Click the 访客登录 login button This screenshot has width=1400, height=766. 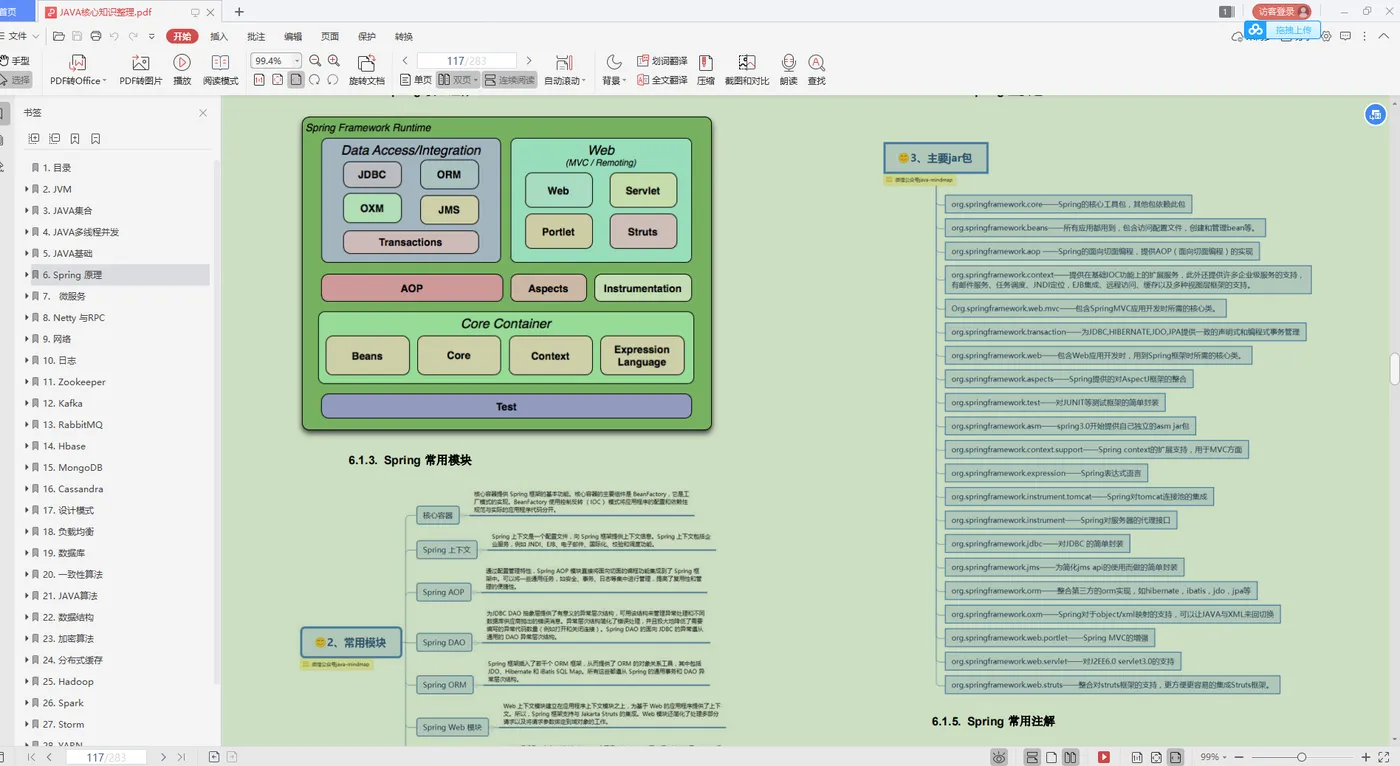click(1281, 12)
